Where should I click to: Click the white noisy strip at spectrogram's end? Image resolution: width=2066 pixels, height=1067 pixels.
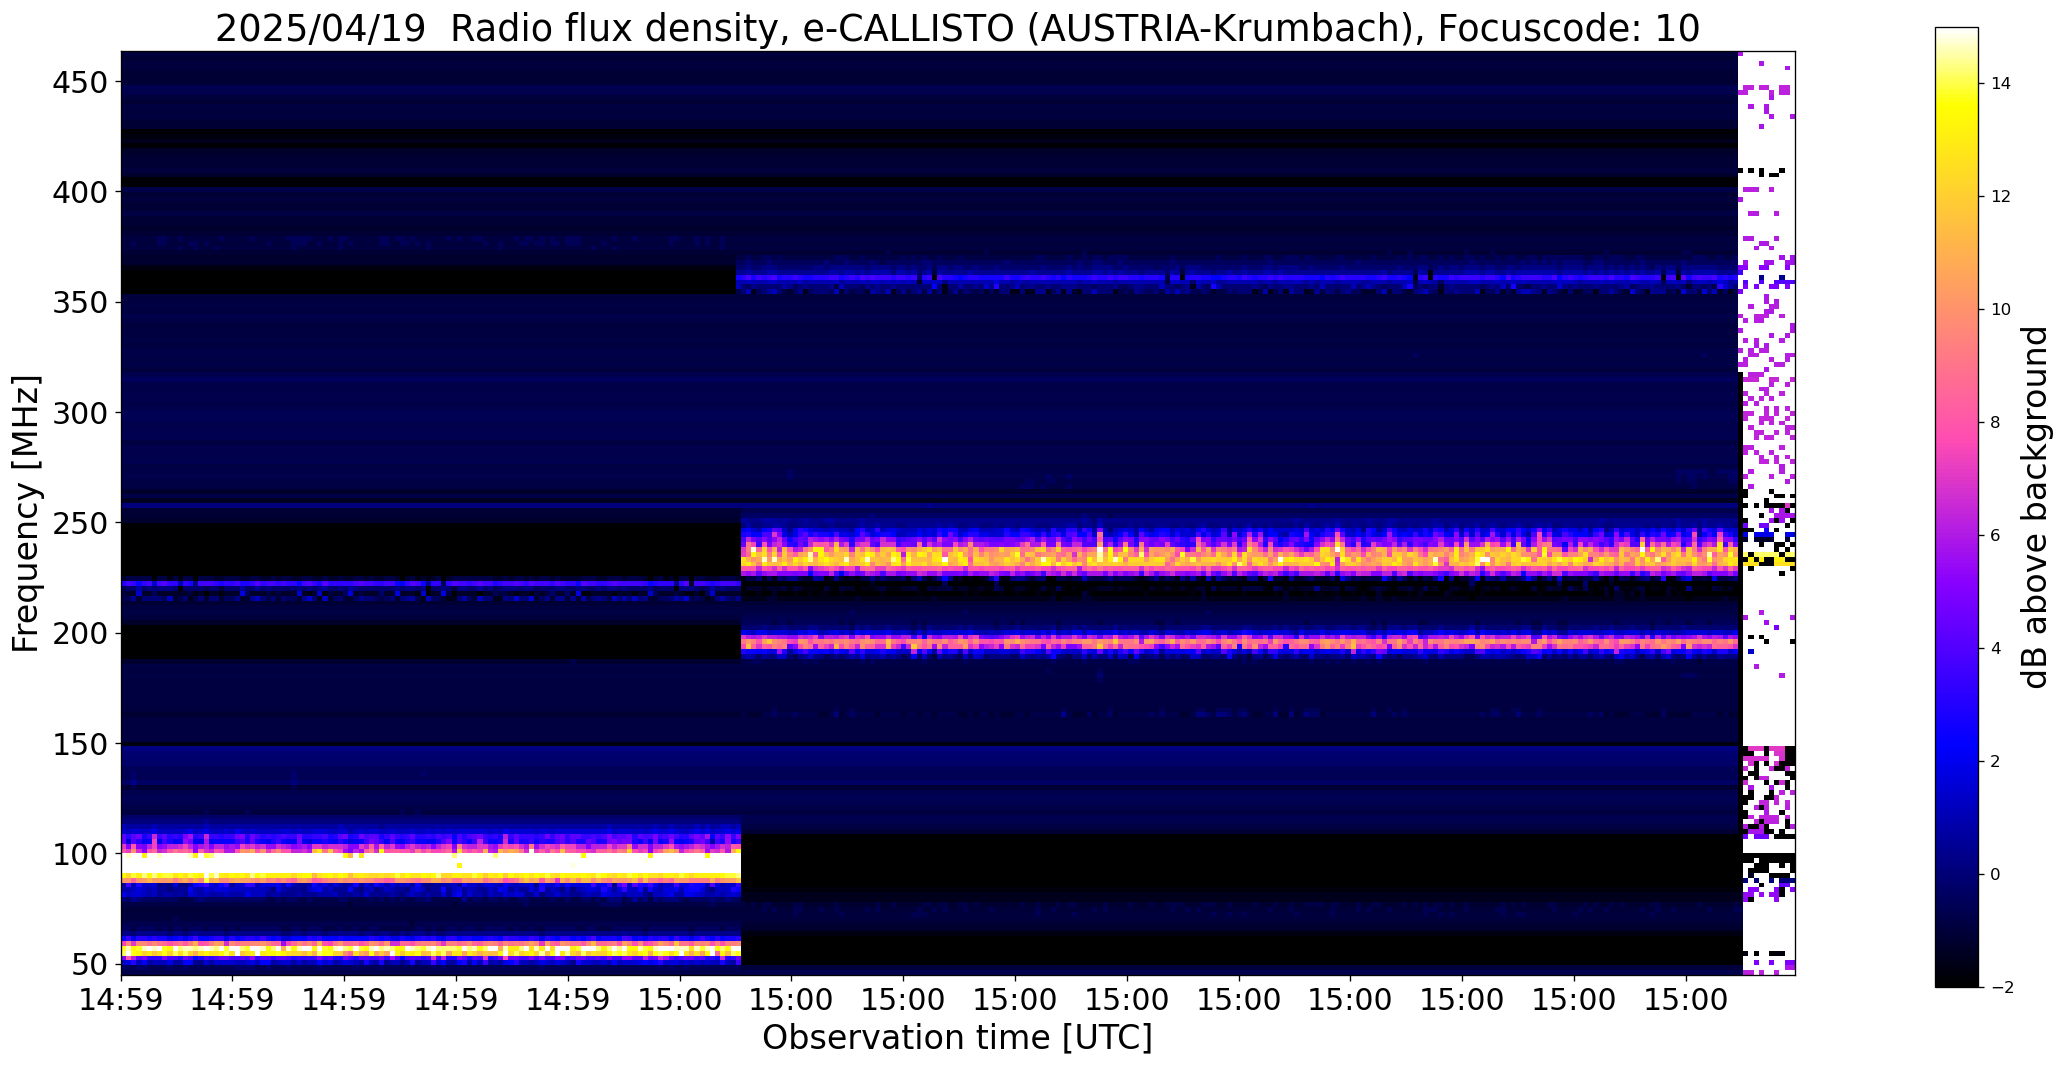[1768, 513]
